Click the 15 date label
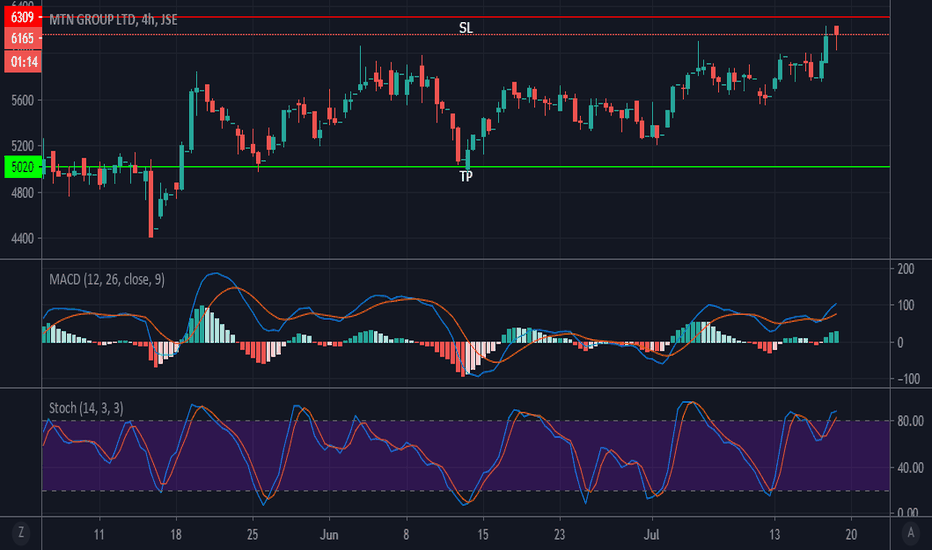This screenshot has width=932, height=550. (483, 535)
